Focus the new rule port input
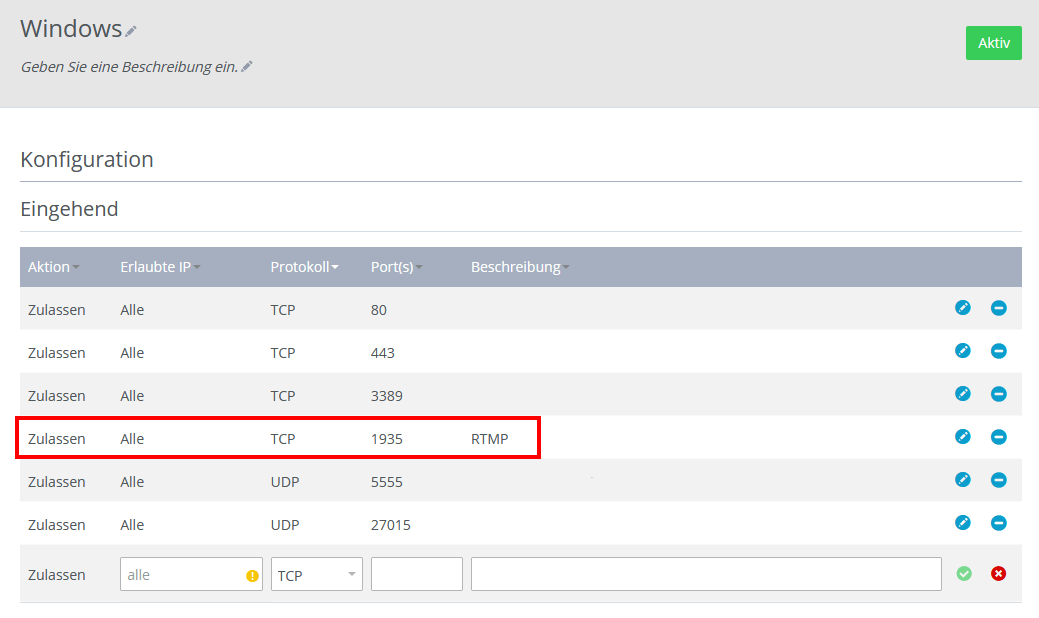 point(416,575)
